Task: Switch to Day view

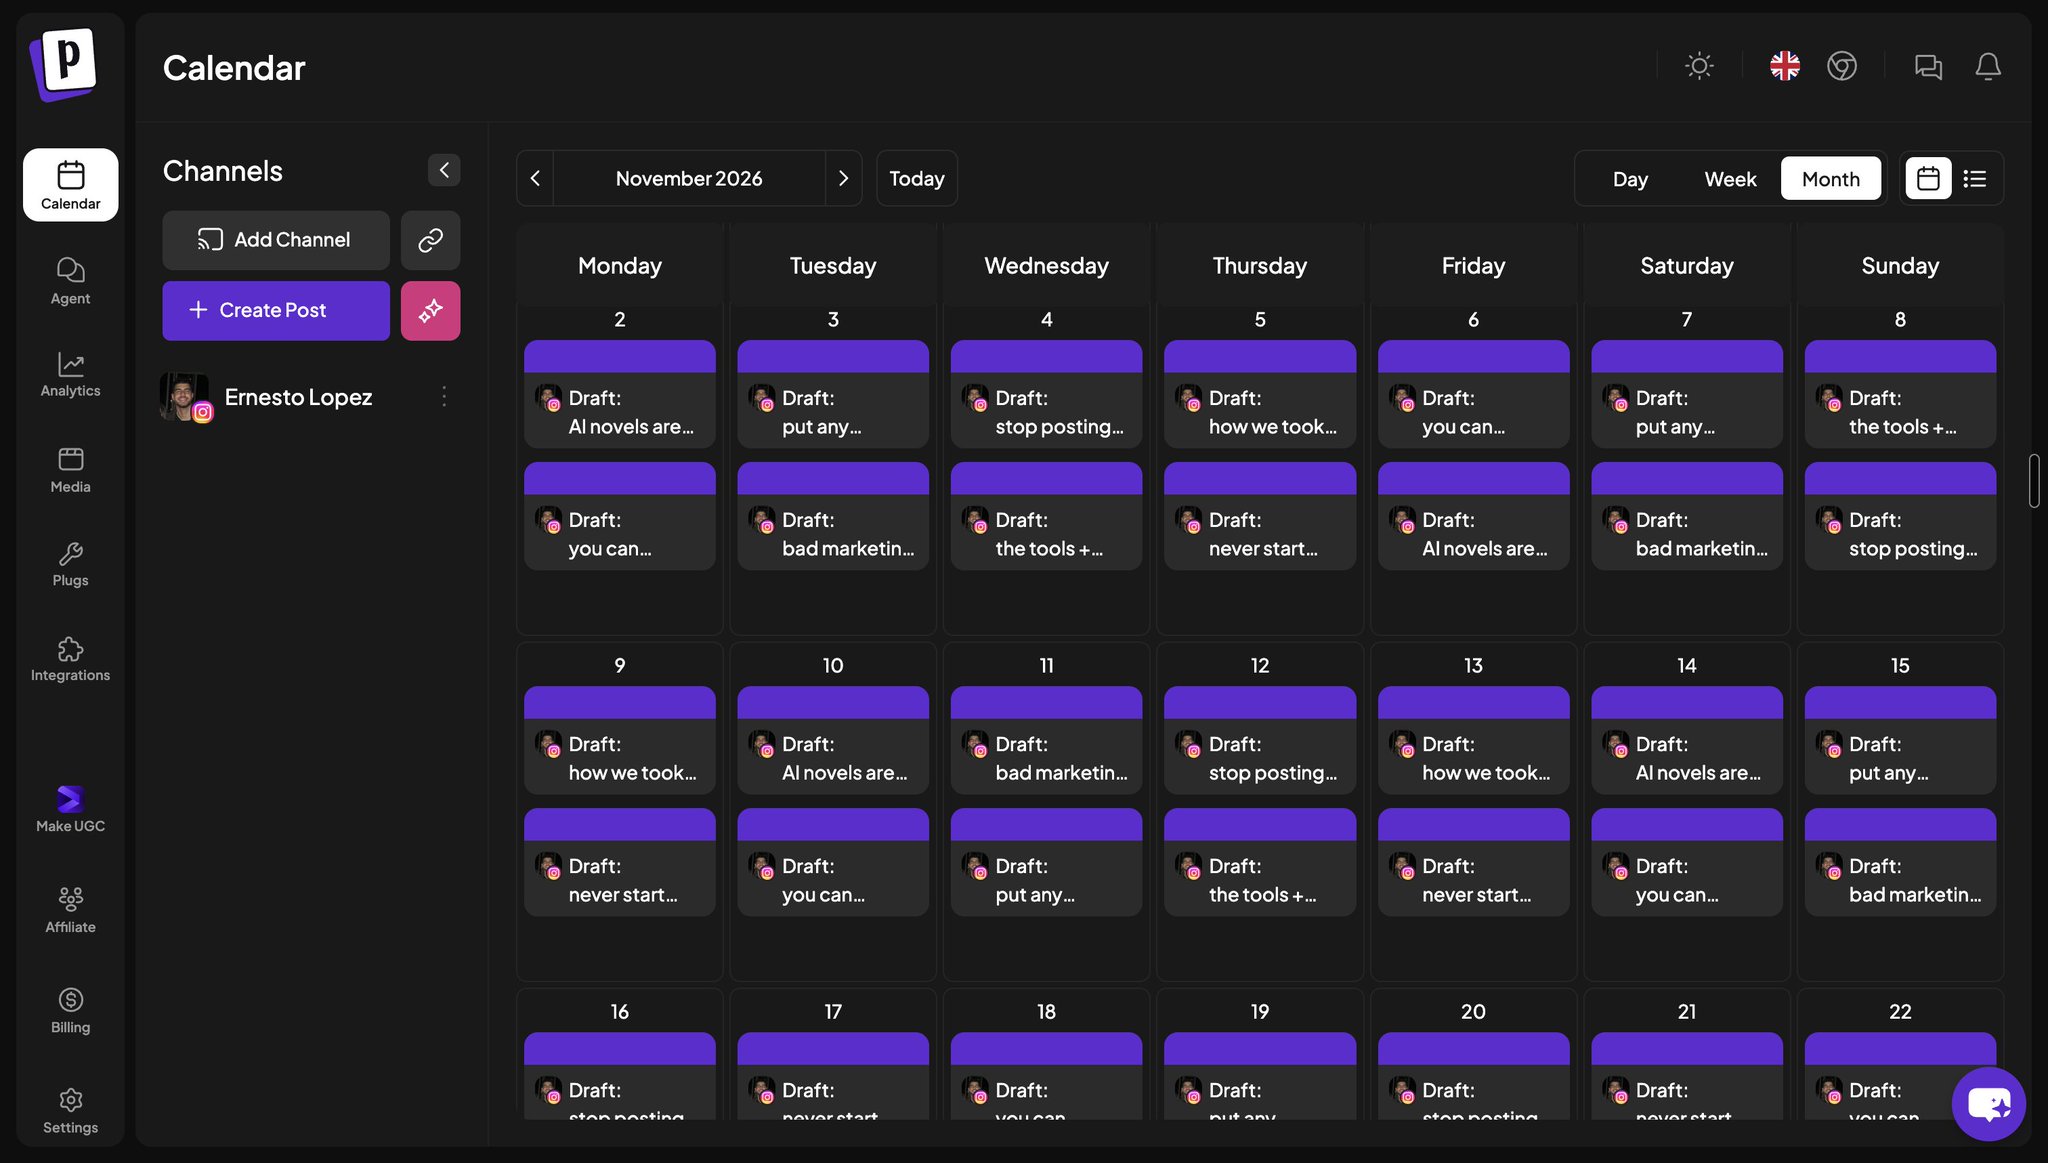Action: click(1630, 179)
